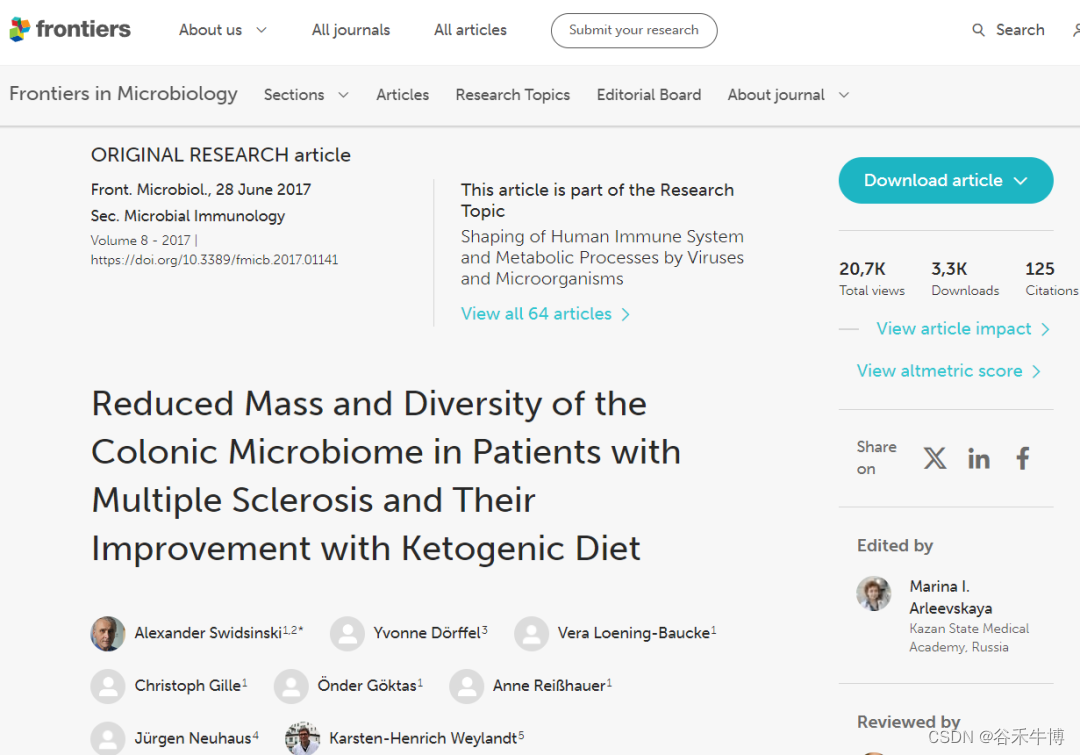The width and height of the screenshot is (1080, 755).
Task: Click Alexander Swidsinski's author photo
Action: 108,633
